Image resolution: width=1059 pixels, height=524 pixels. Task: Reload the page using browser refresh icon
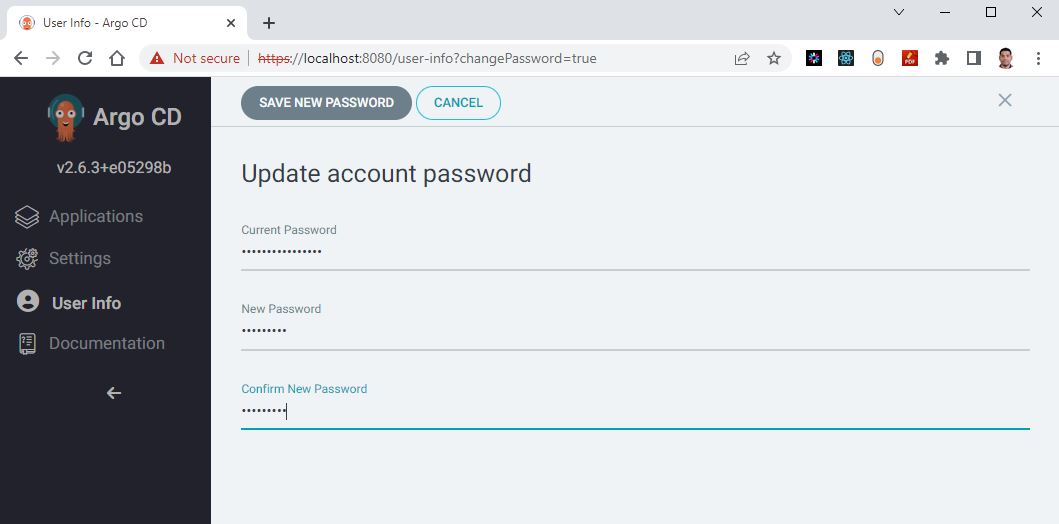coord(85,58)
